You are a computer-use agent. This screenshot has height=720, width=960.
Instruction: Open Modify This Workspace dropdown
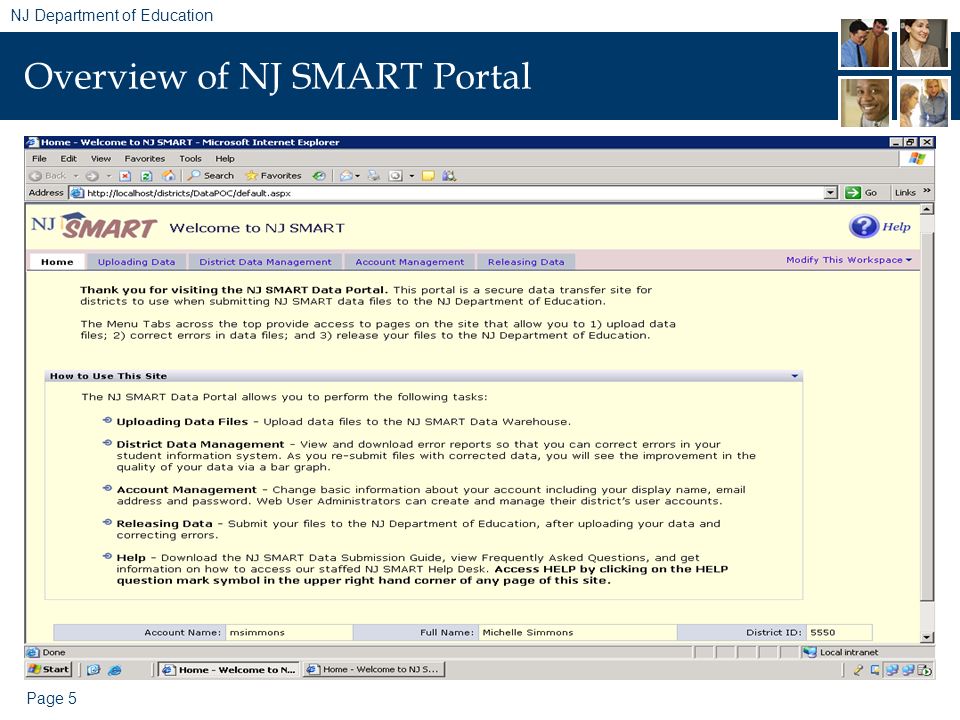[849, 260]
